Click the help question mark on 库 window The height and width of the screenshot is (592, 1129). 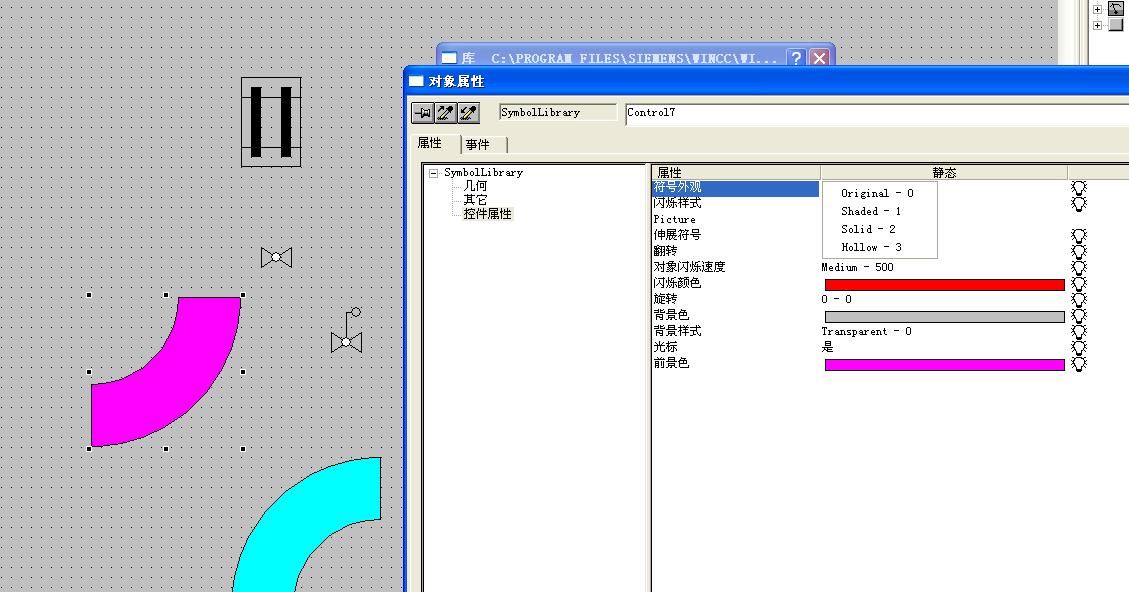[x=796, y=58]
